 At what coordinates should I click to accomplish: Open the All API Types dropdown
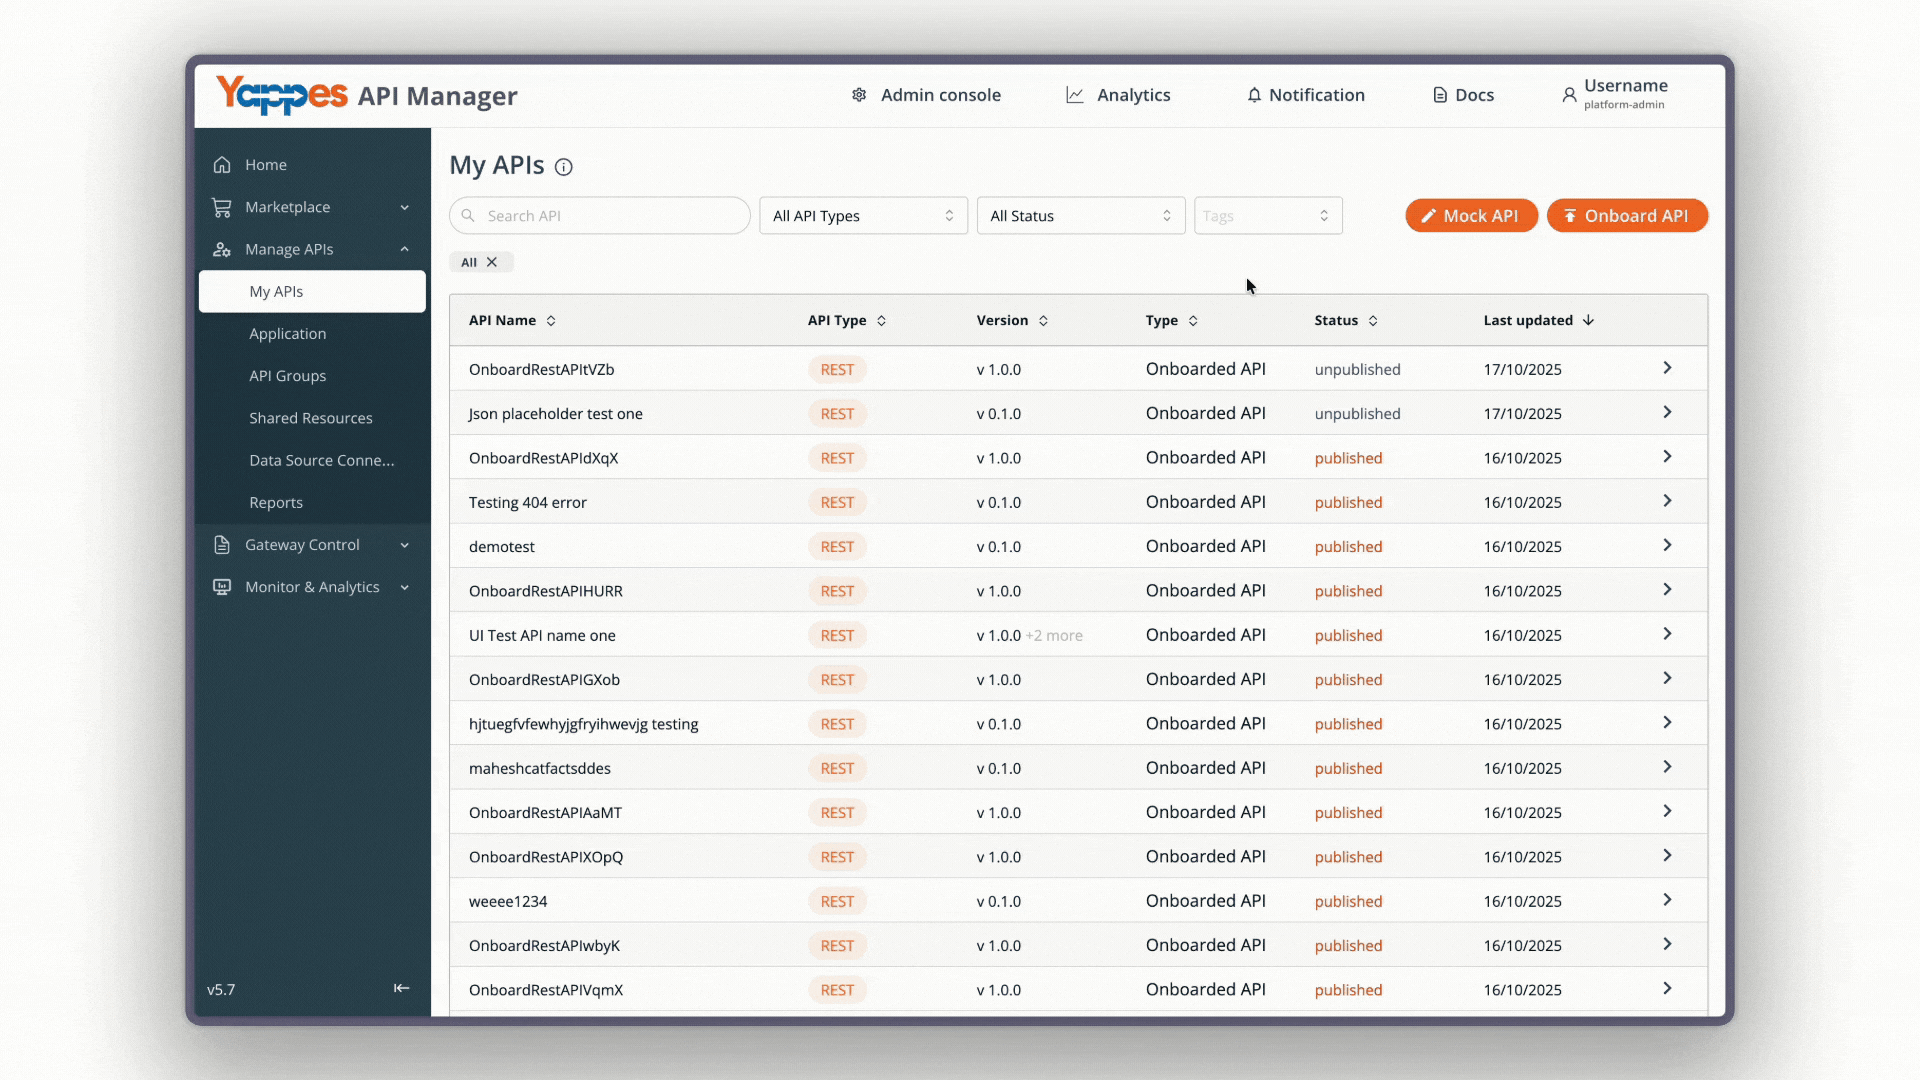863,216
